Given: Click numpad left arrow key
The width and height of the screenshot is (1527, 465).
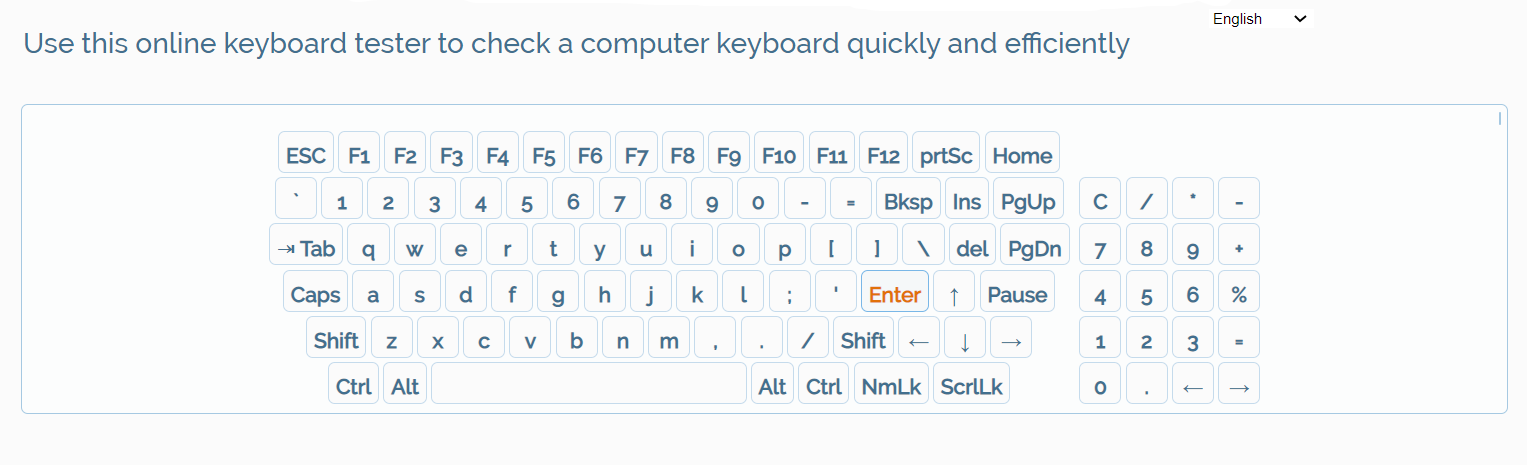Looking at the screenshot, I should (1192, 386).
